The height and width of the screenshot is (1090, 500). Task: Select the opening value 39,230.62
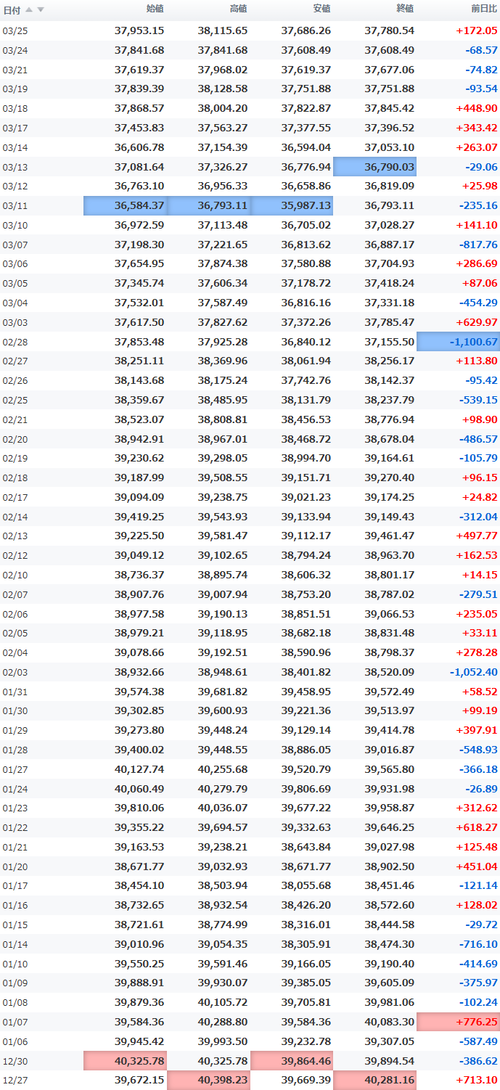139,459
